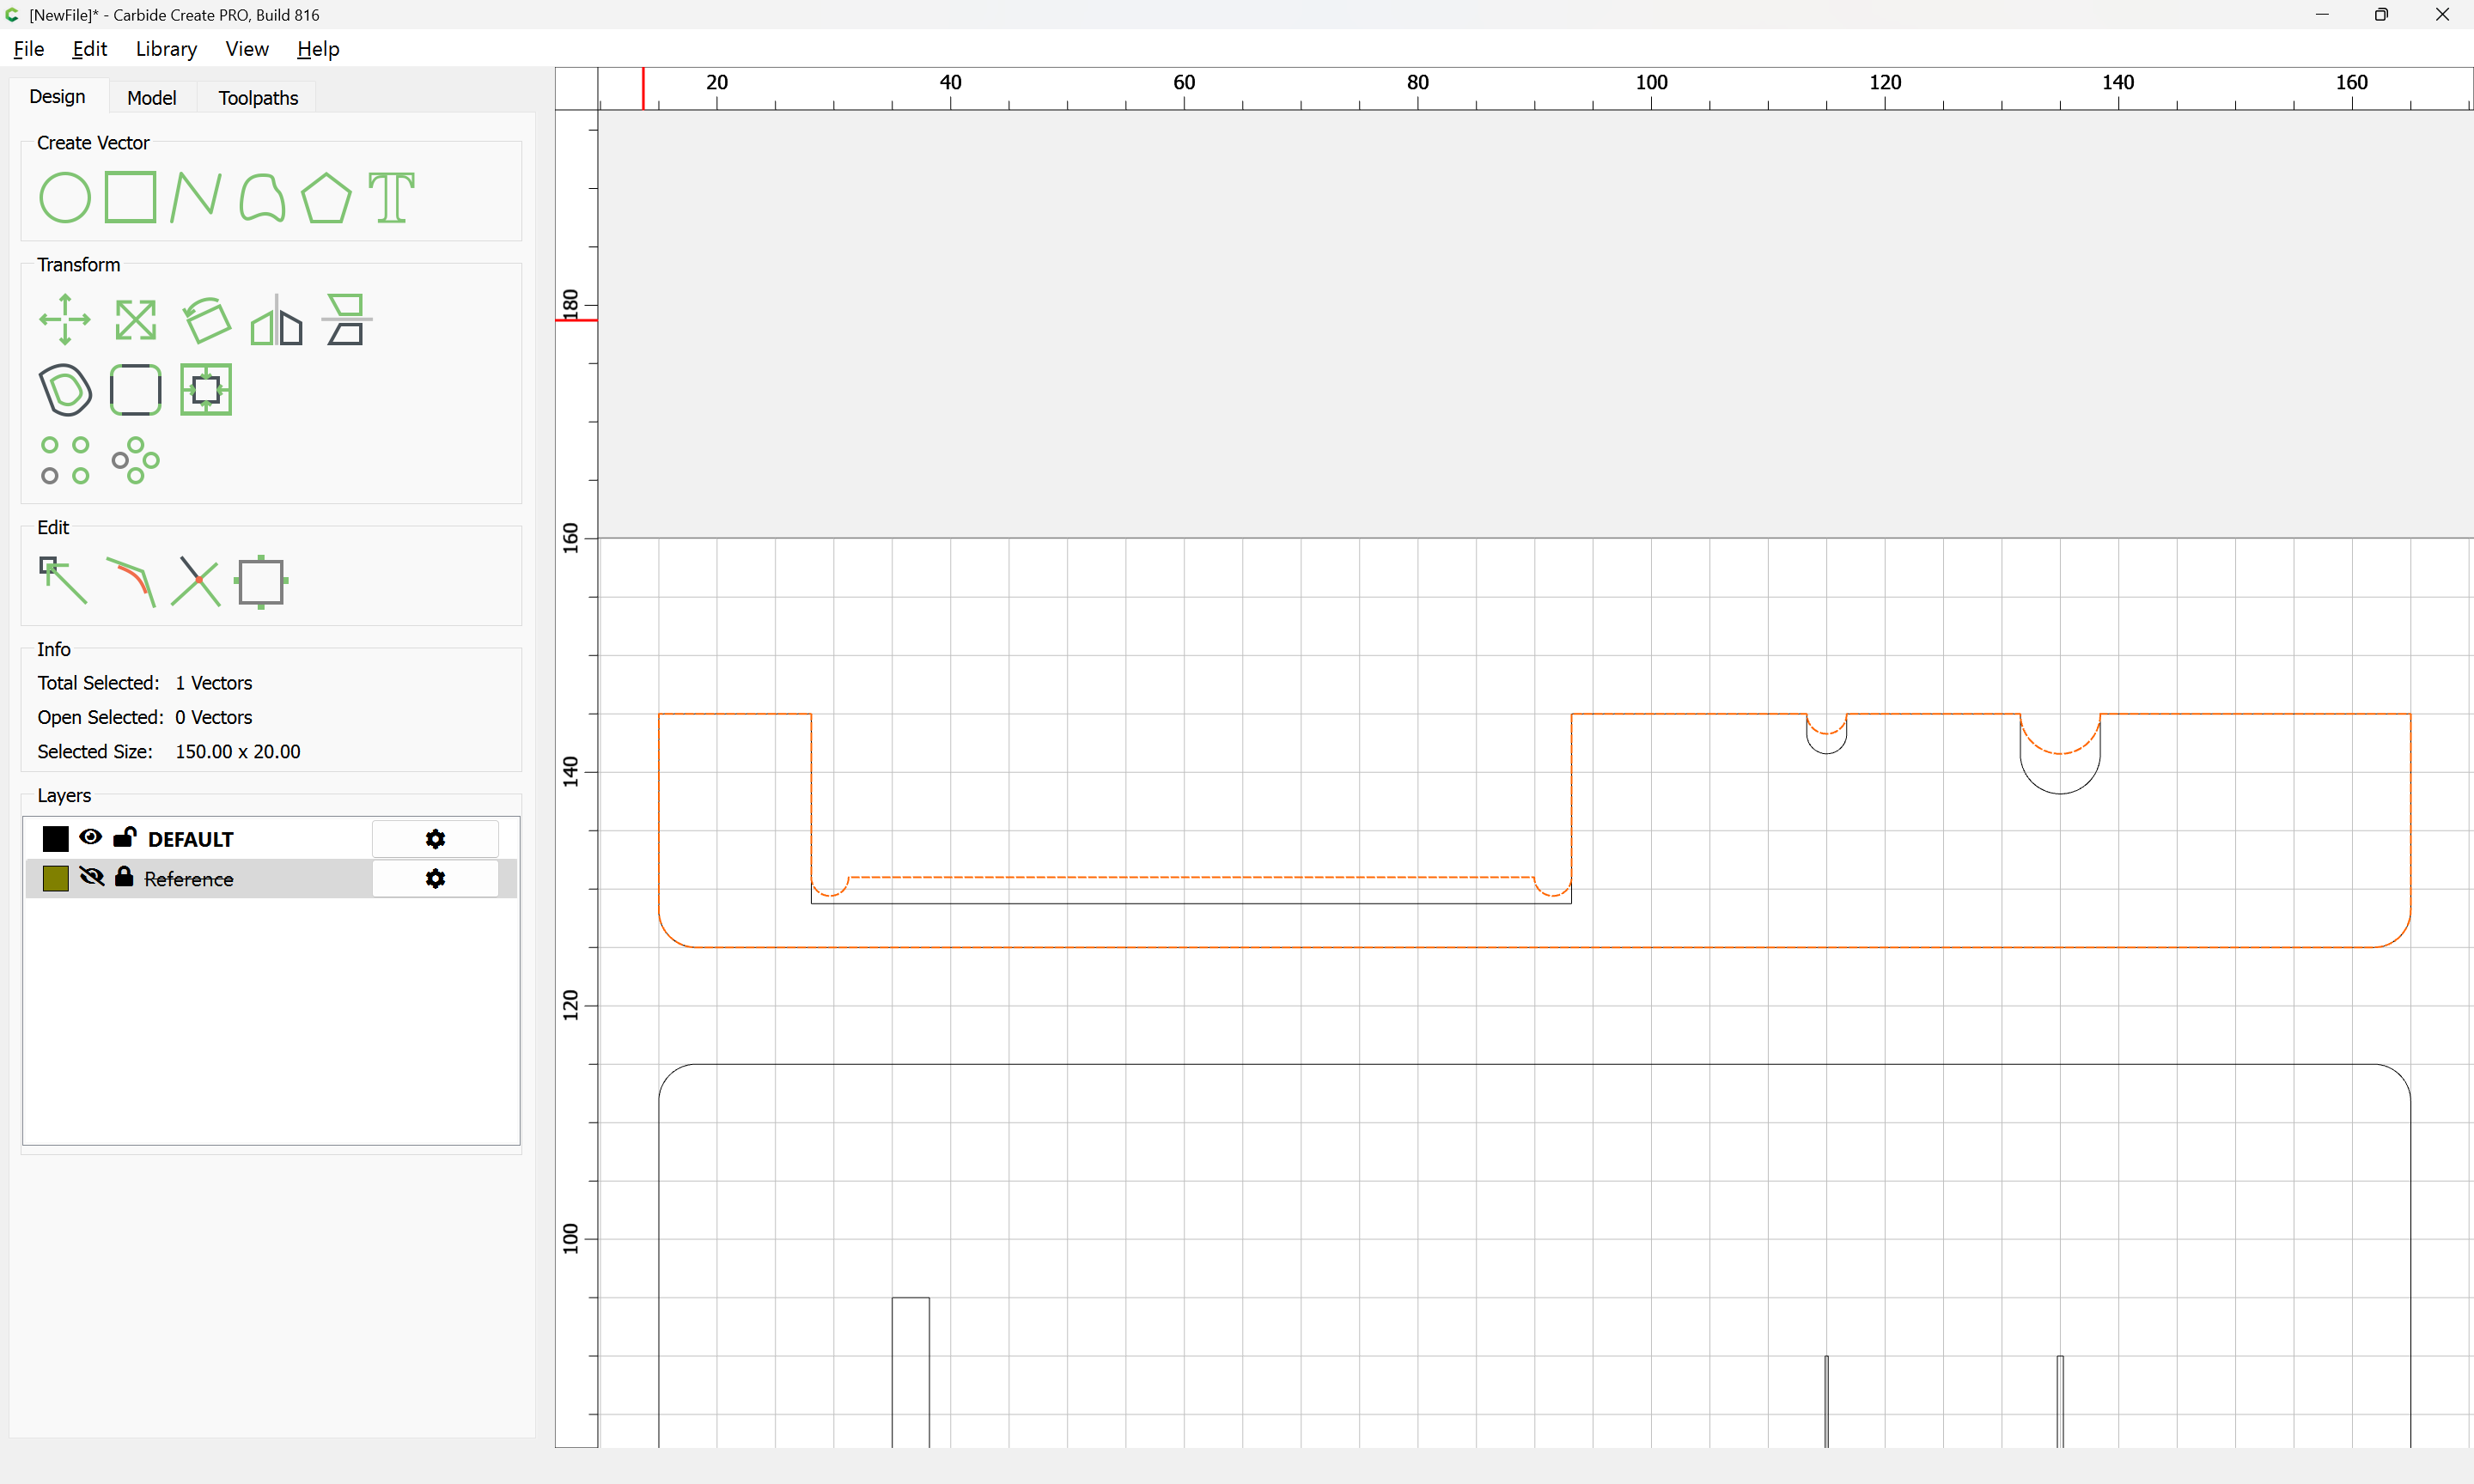The image size is (2474, 1484).
Task: Click the olive Reference layer color swatch
Action: [56, 878]
